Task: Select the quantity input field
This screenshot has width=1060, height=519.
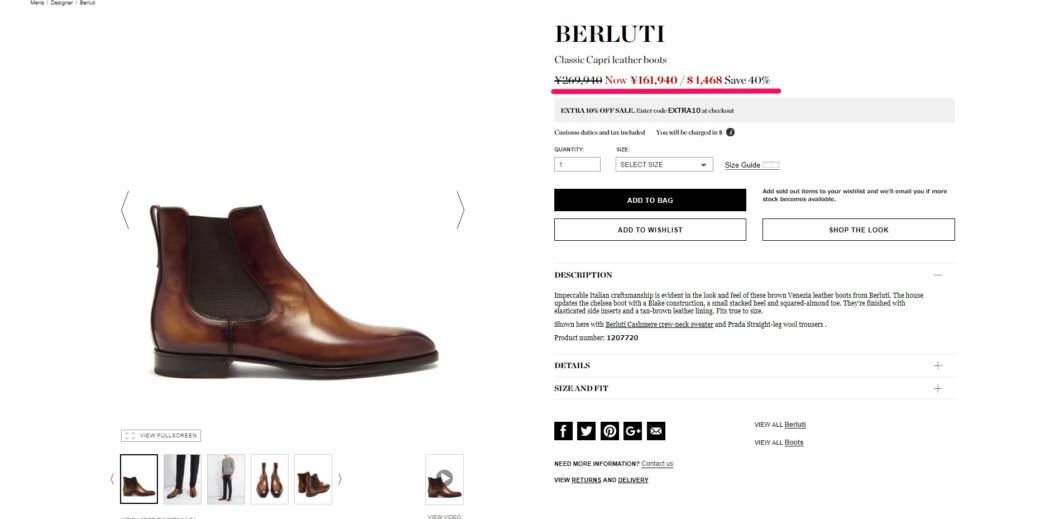Action: coord(577,164)
